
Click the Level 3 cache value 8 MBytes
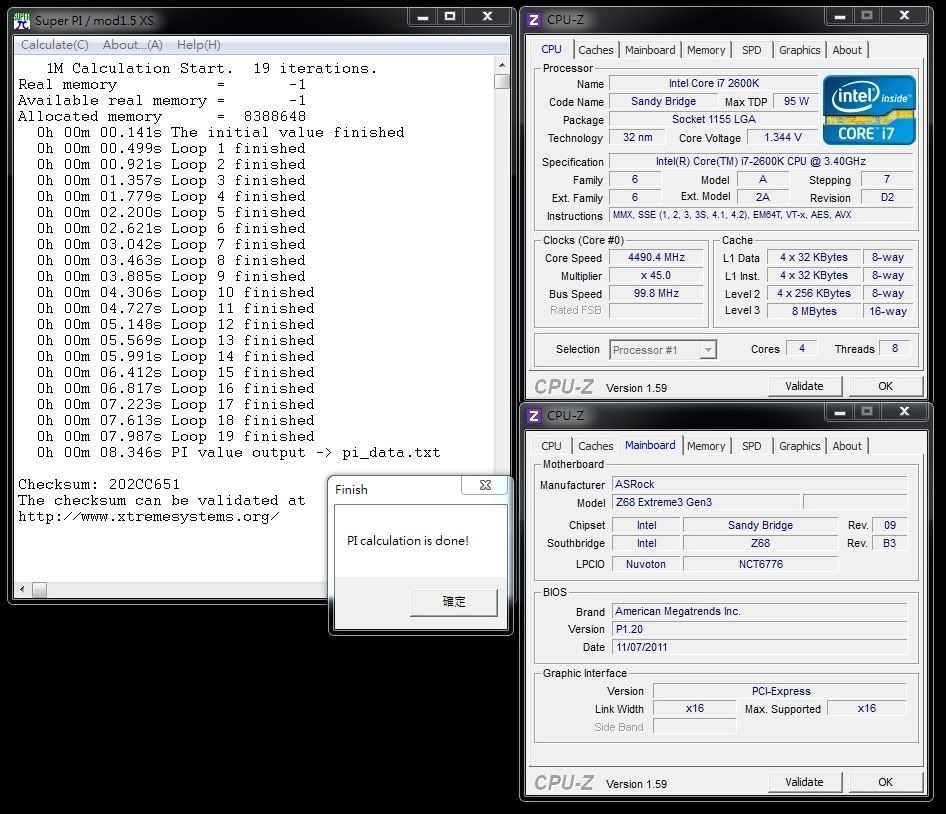(x=814, y=311)
